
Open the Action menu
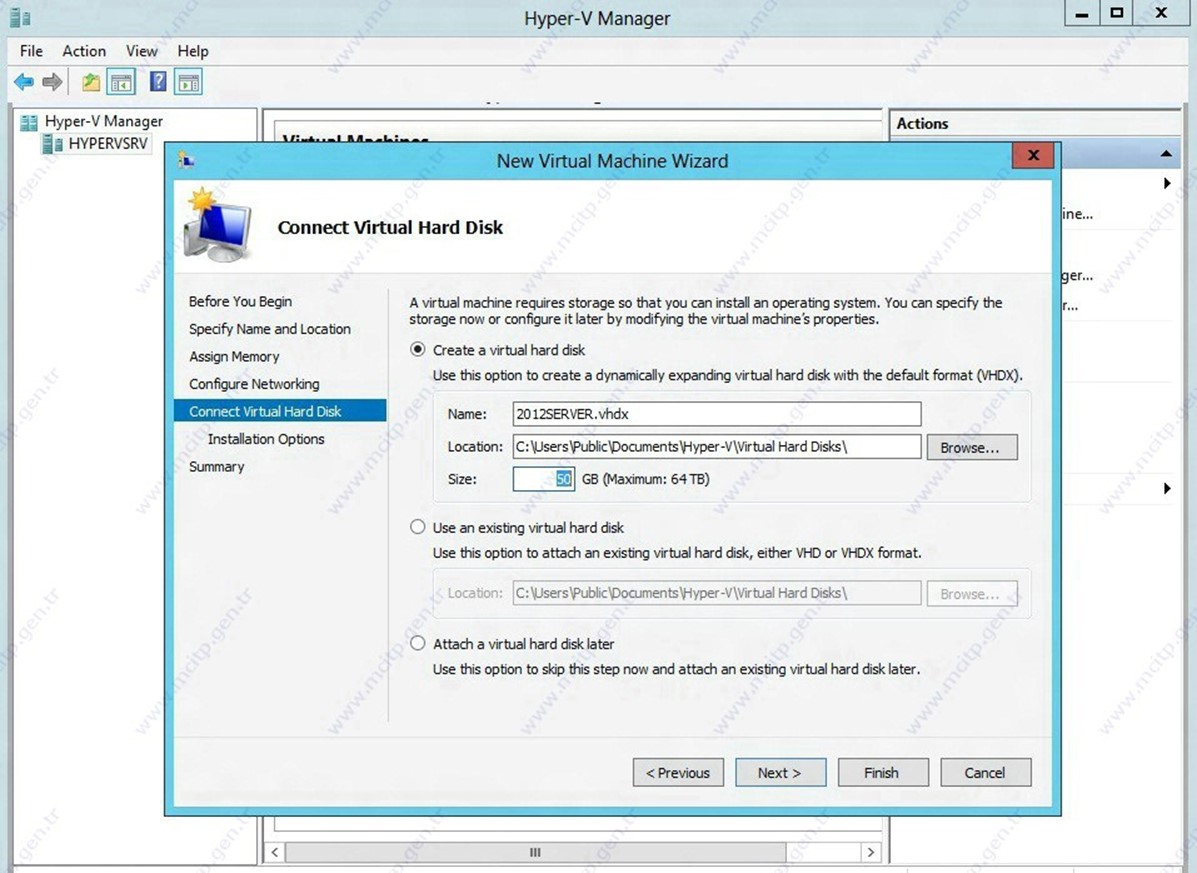pyautogui.click(x=84, y=51)
